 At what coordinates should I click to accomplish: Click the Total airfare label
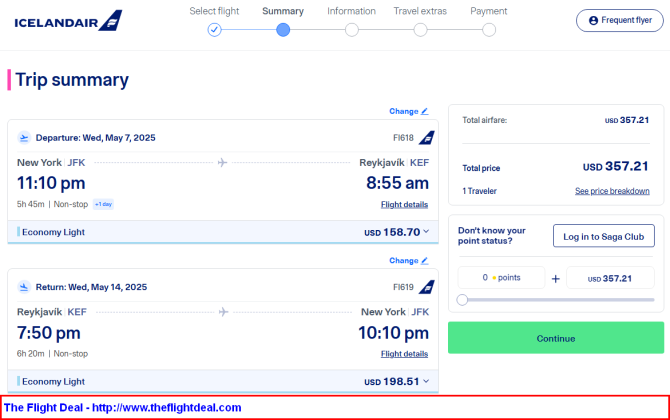coord(485,120)
